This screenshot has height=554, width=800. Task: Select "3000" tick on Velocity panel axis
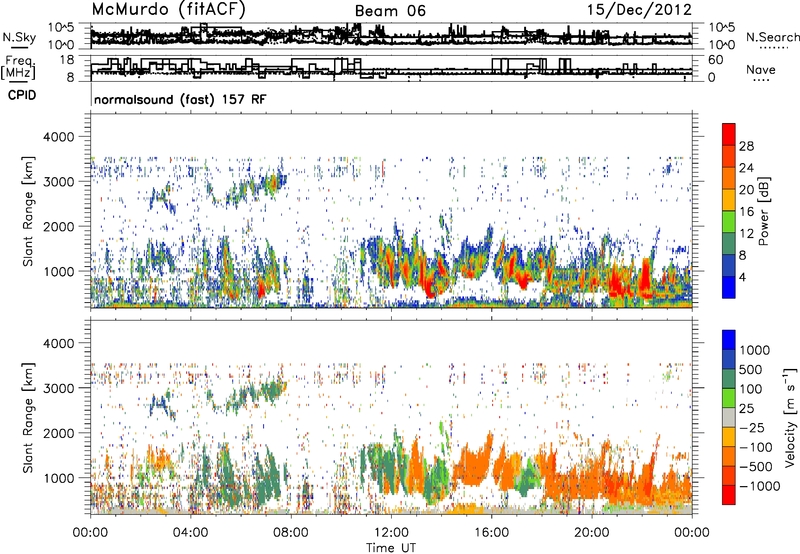point(59,388)
